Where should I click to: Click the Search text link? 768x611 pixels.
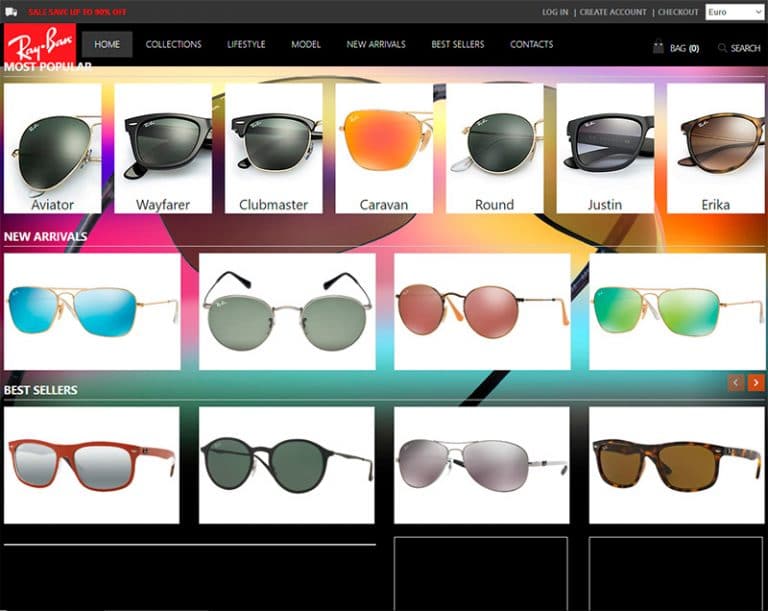click(x=745, y=48)
